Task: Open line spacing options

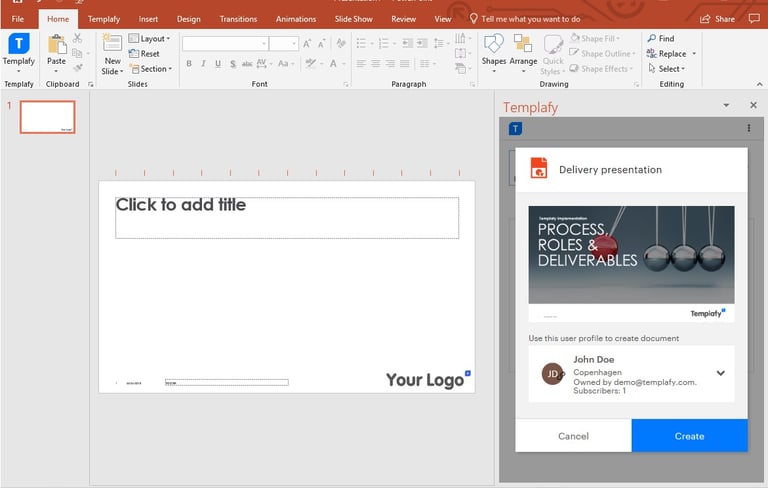Action: tap(442, 44)
